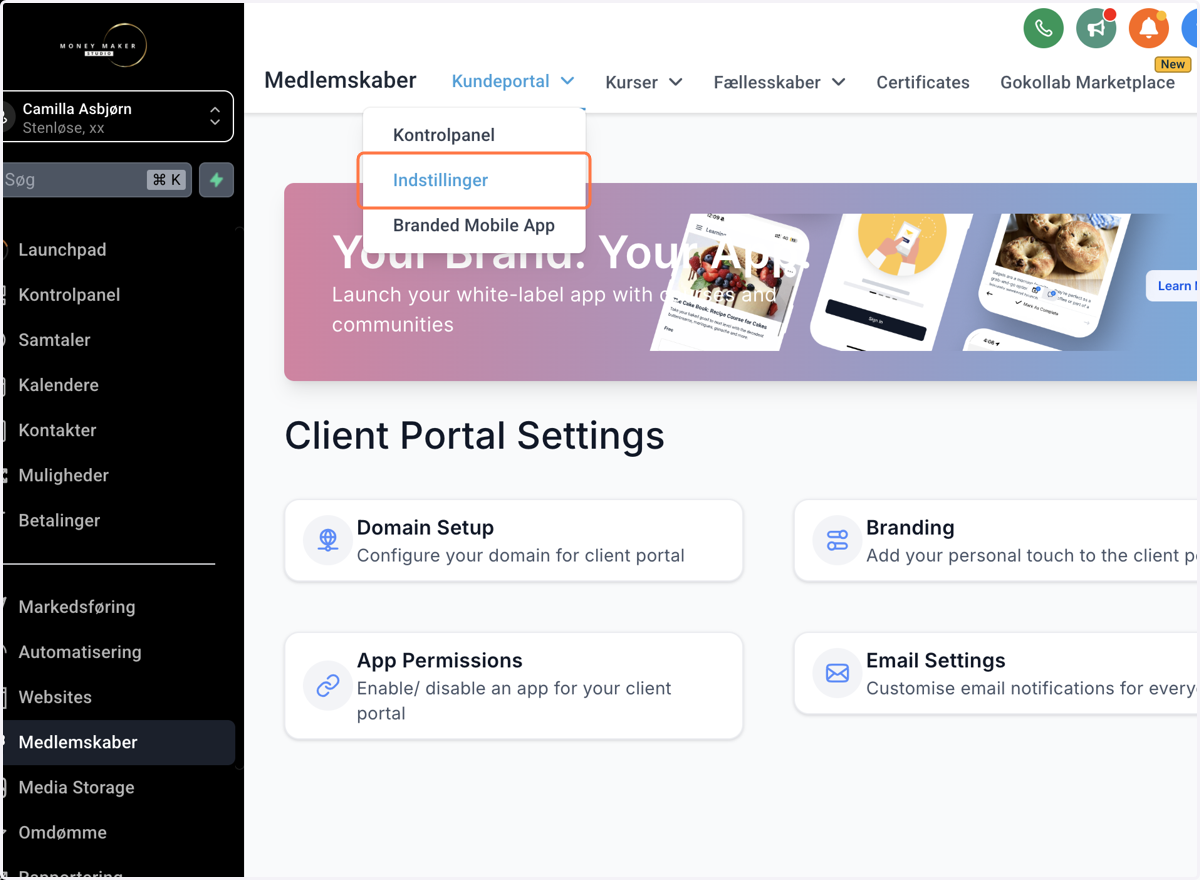Expand the Fællesskaber dropdown
Viewport: 1200px width, 880px height.
tap(779, 82)
